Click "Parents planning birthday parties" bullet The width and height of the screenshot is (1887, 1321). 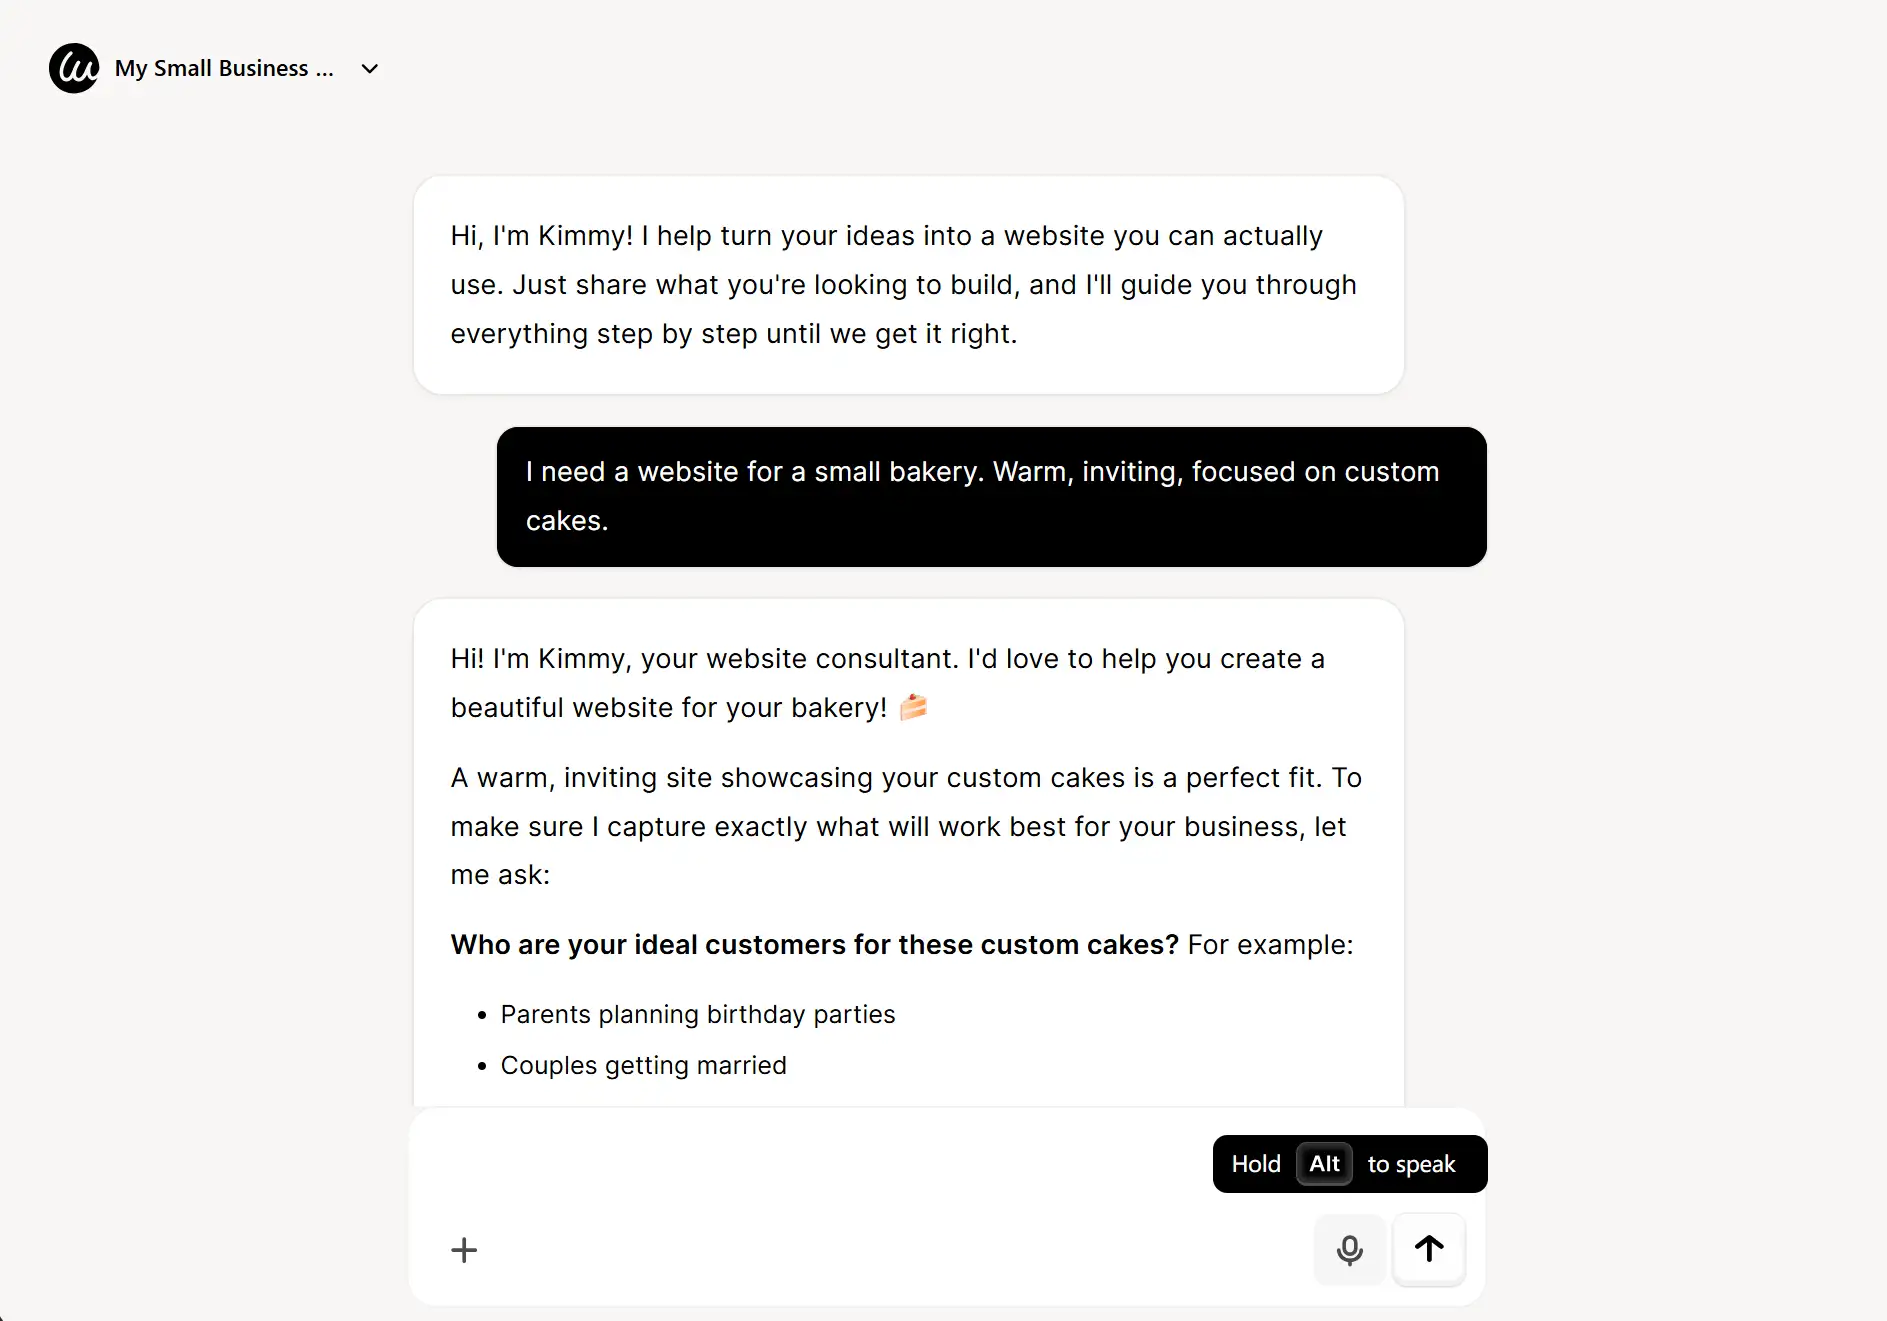[x=697, y=1014]
